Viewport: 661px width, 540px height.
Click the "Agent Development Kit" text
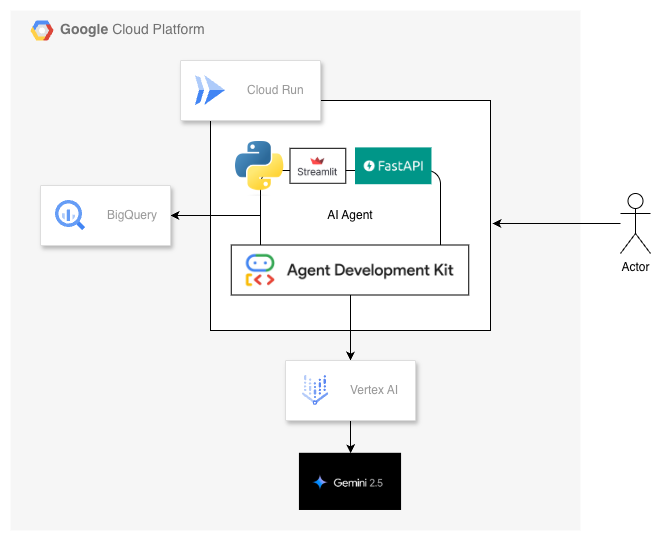coord(370,270)
